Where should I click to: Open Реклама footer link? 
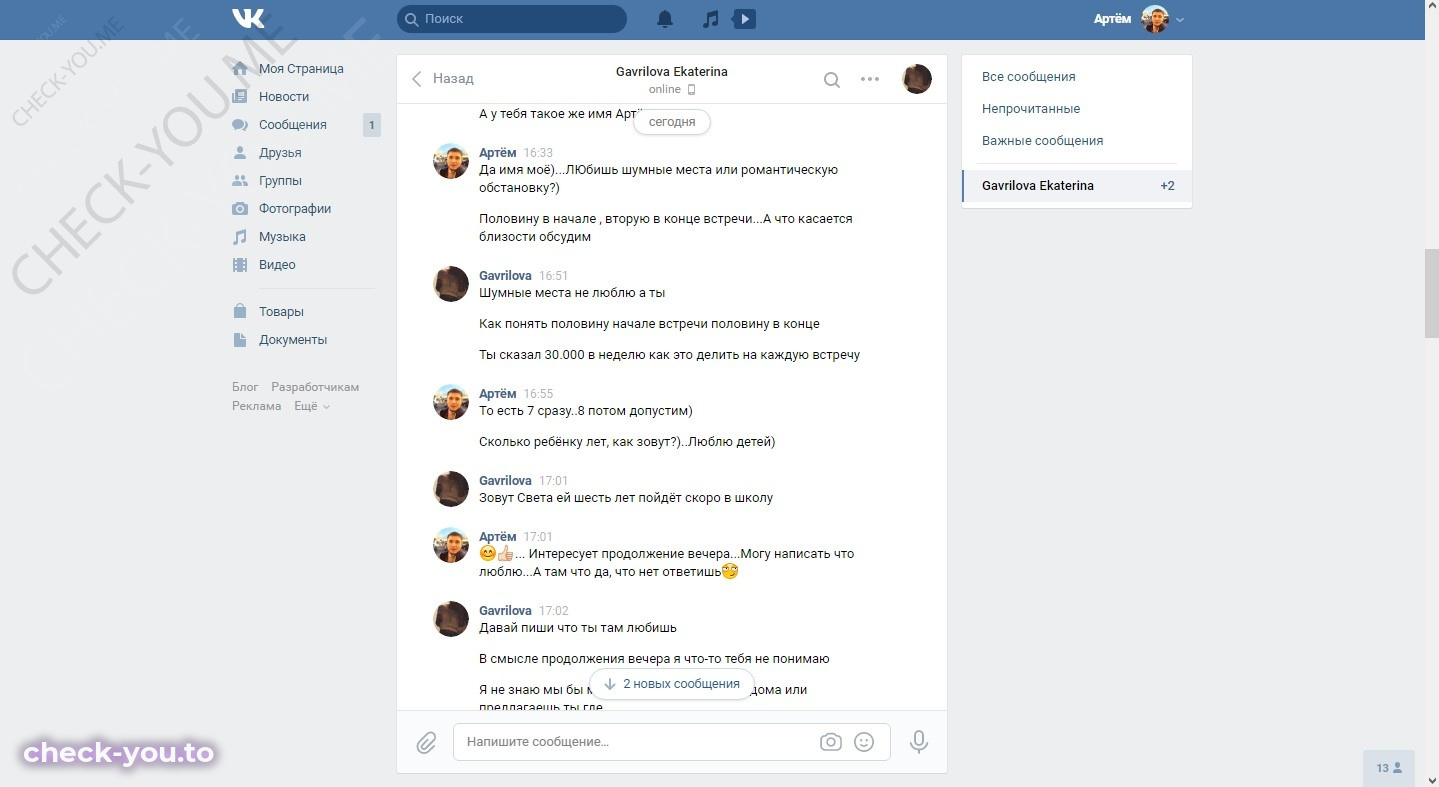(257, 406)
